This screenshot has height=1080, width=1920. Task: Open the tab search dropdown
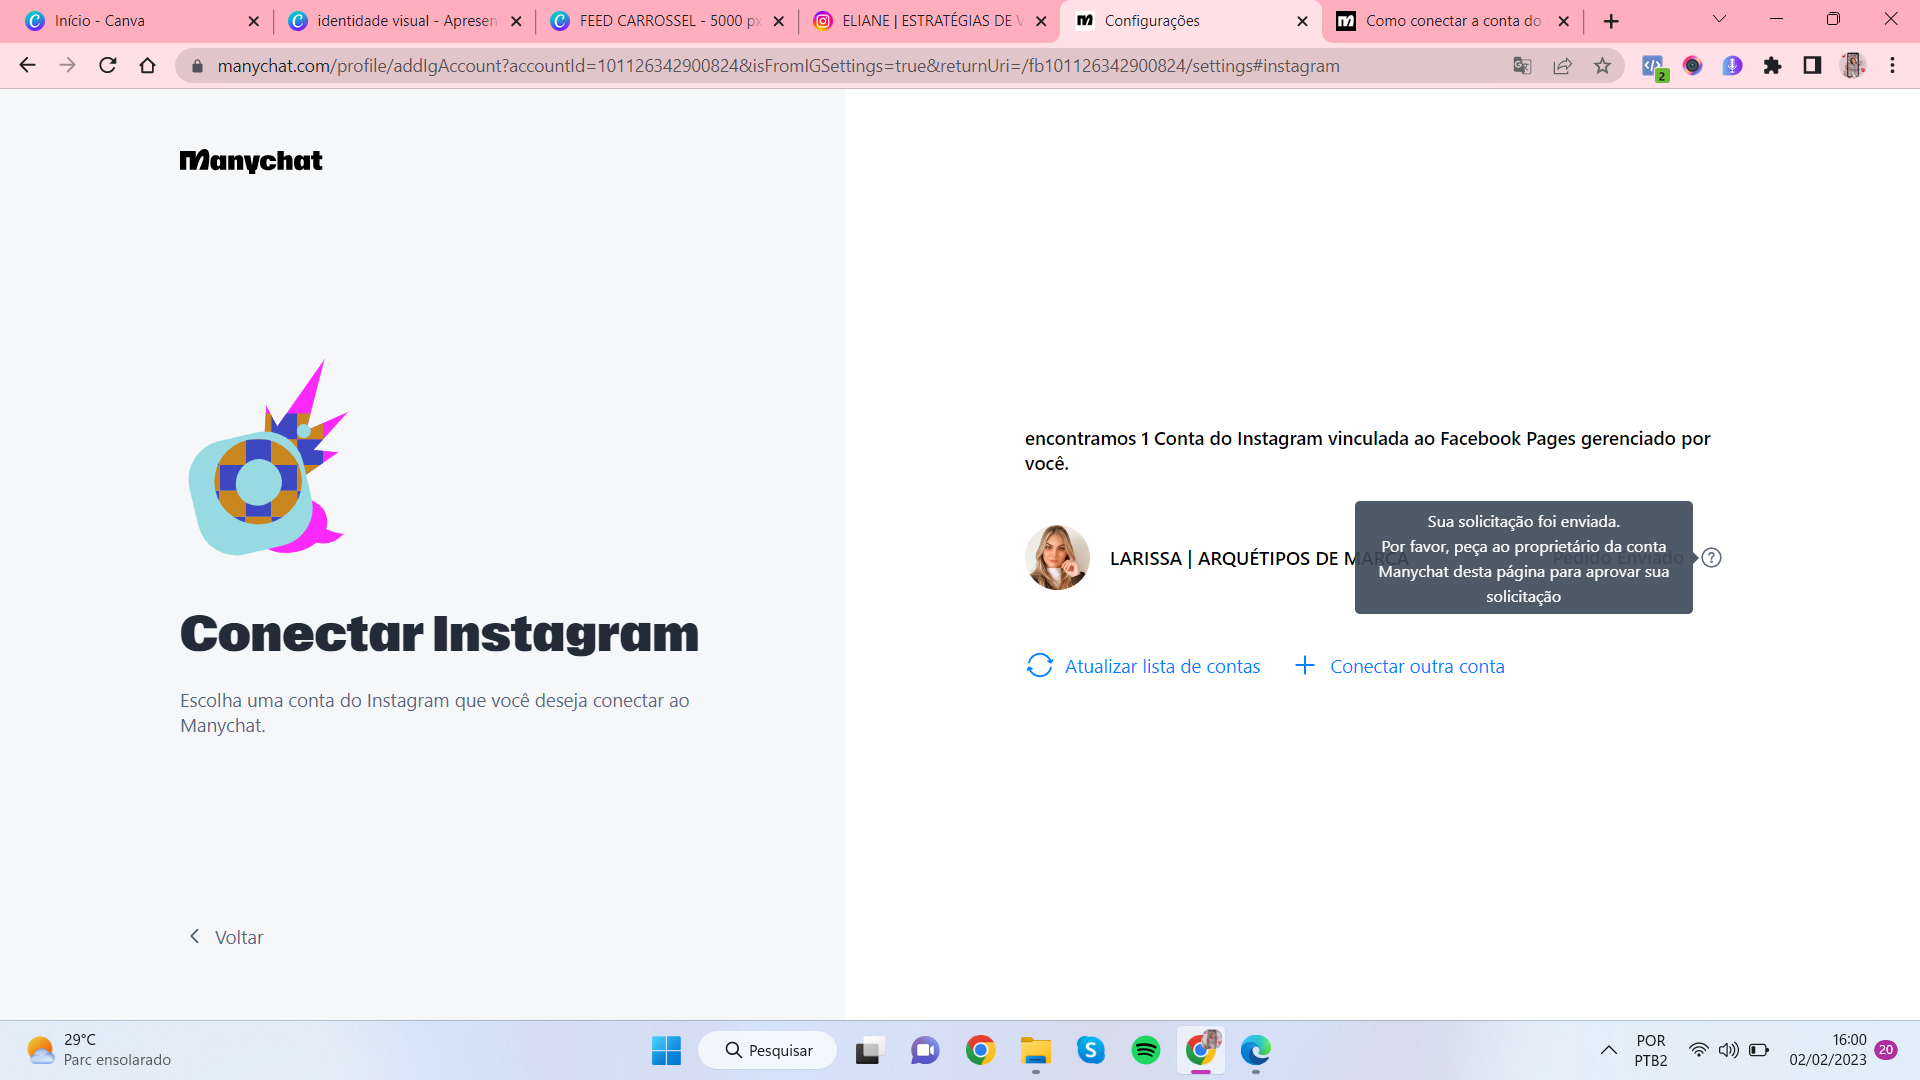(x=1720, y=19)
